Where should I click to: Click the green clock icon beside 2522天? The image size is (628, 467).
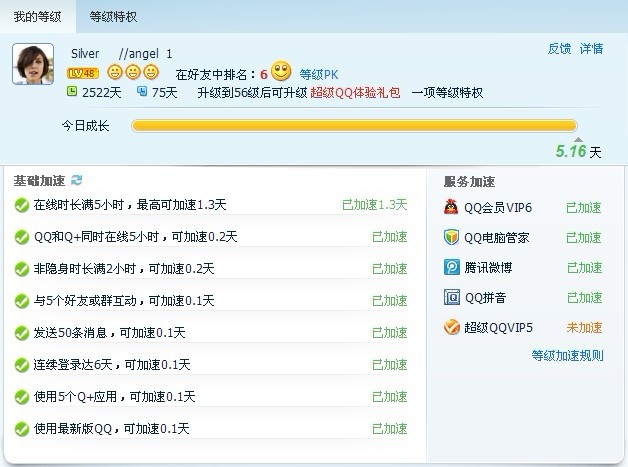tap(72, 91)
